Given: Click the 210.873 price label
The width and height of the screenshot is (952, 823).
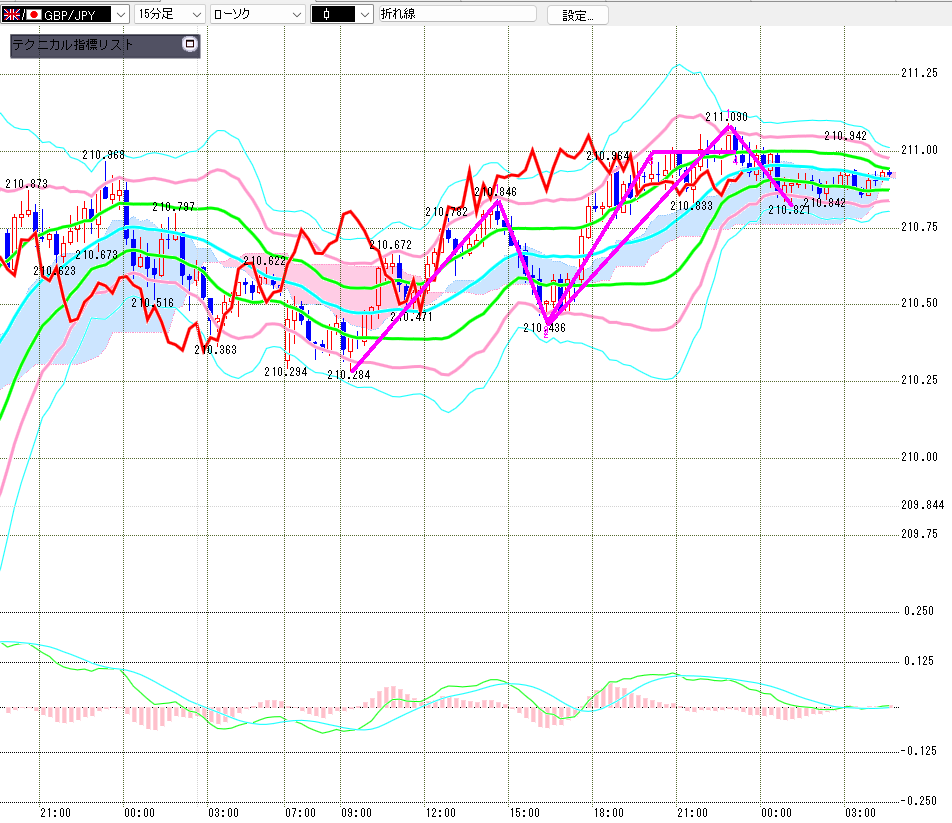Looking at the screenshot, I should click(x=26, y=183).
